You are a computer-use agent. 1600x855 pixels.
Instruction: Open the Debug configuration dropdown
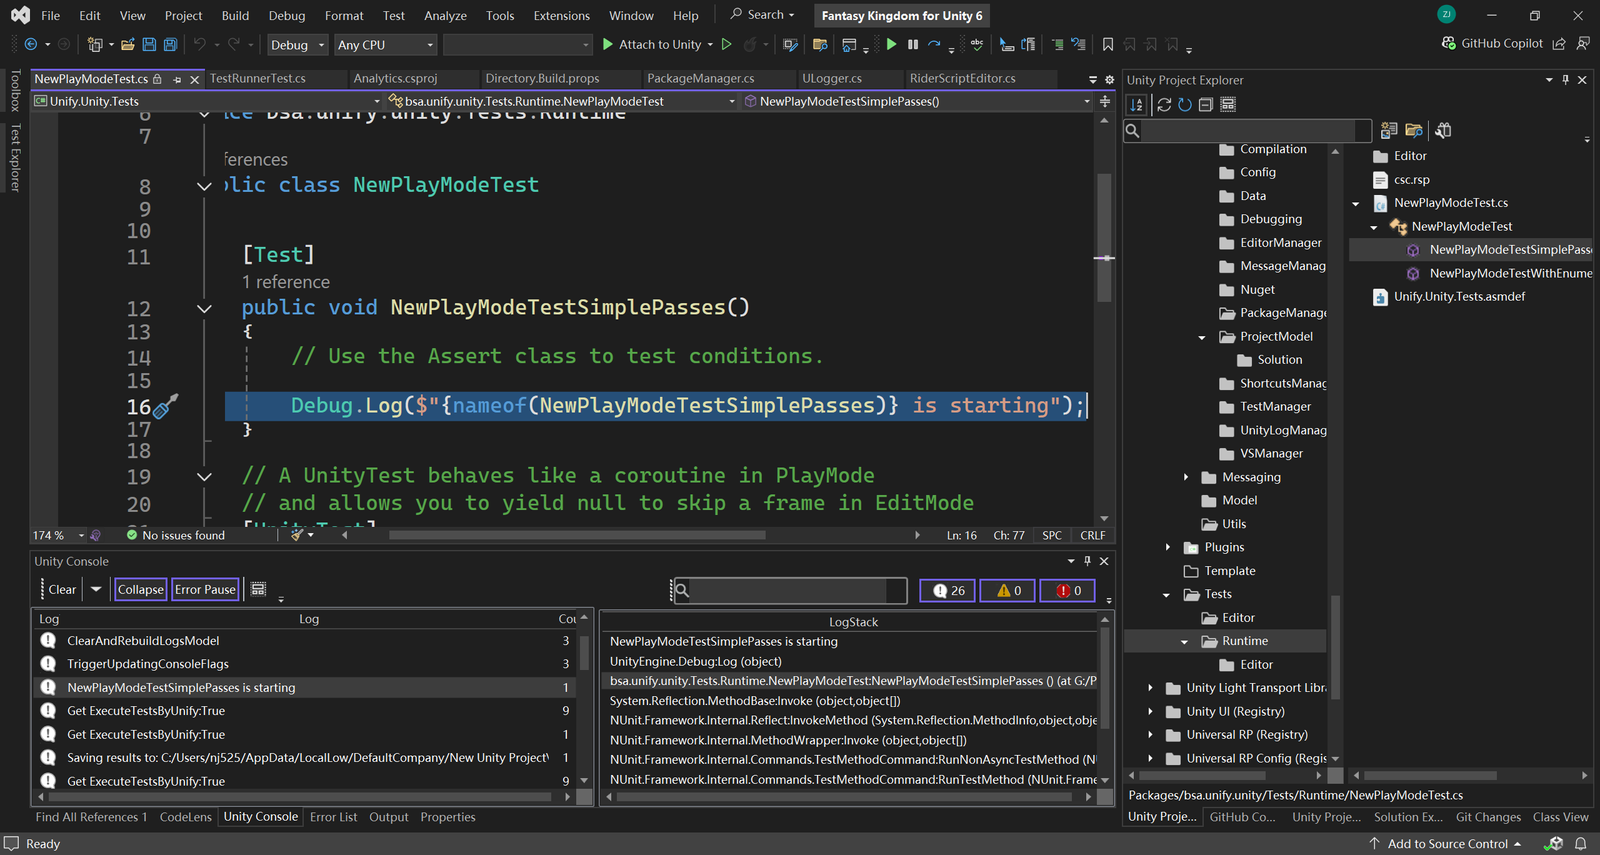click(297, 45)
